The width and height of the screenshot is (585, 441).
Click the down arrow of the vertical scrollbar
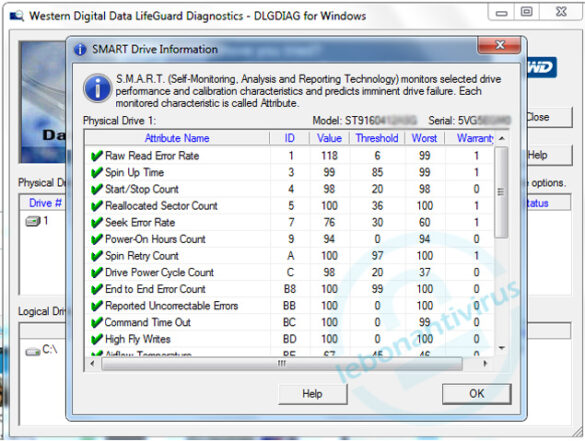point(502,348)
